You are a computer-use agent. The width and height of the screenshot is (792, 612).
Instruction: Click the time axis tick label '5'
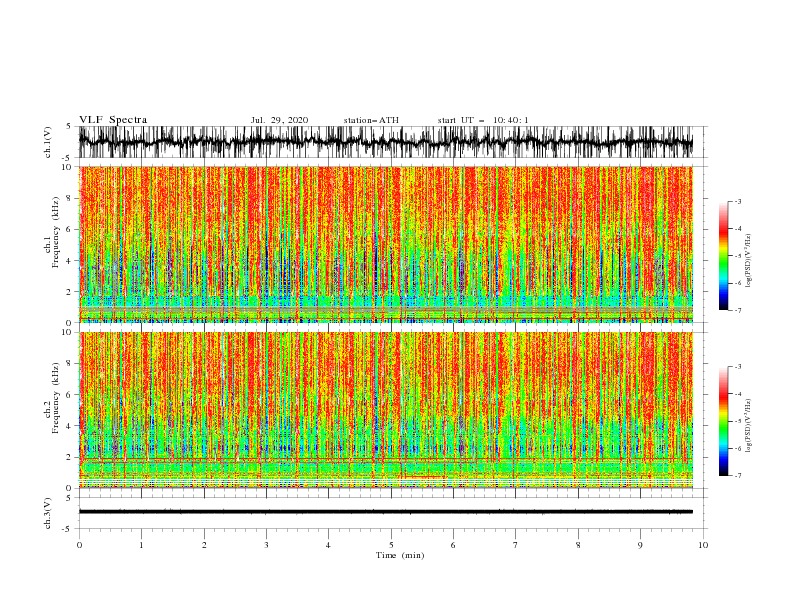[x=391, y=545]
